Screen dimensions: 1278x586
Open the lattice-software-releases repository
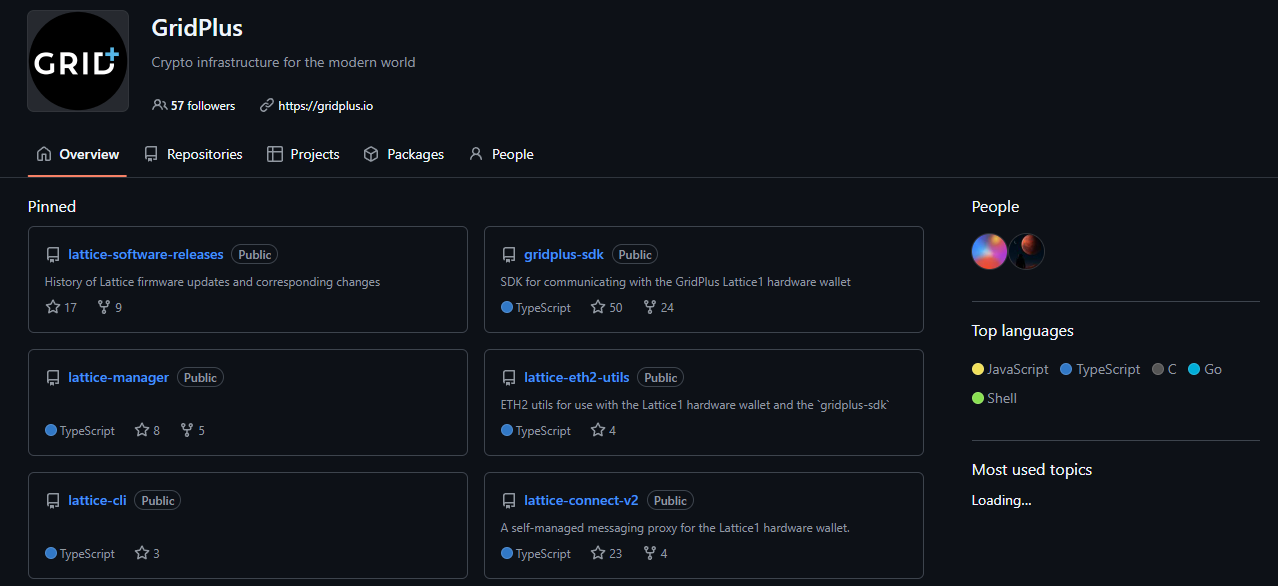click(146, 254)
